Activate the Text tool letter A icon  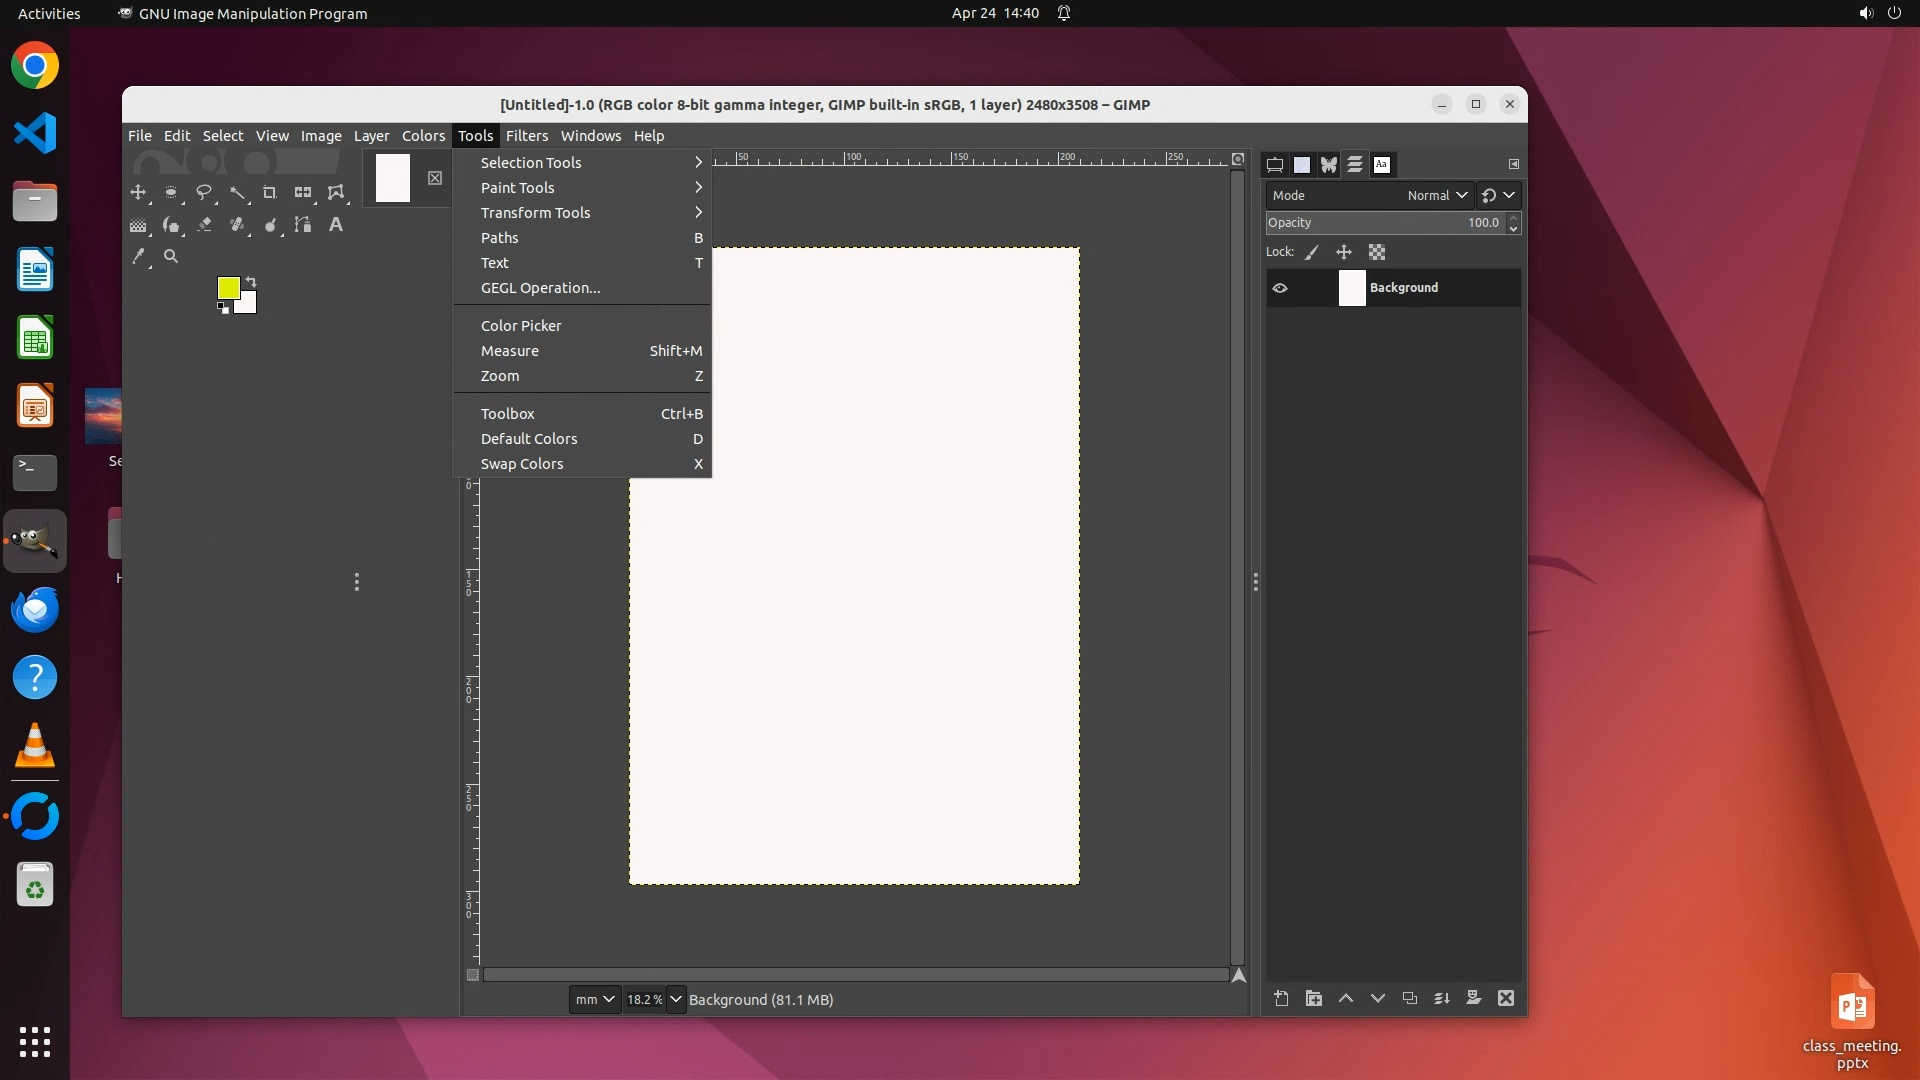336,225
